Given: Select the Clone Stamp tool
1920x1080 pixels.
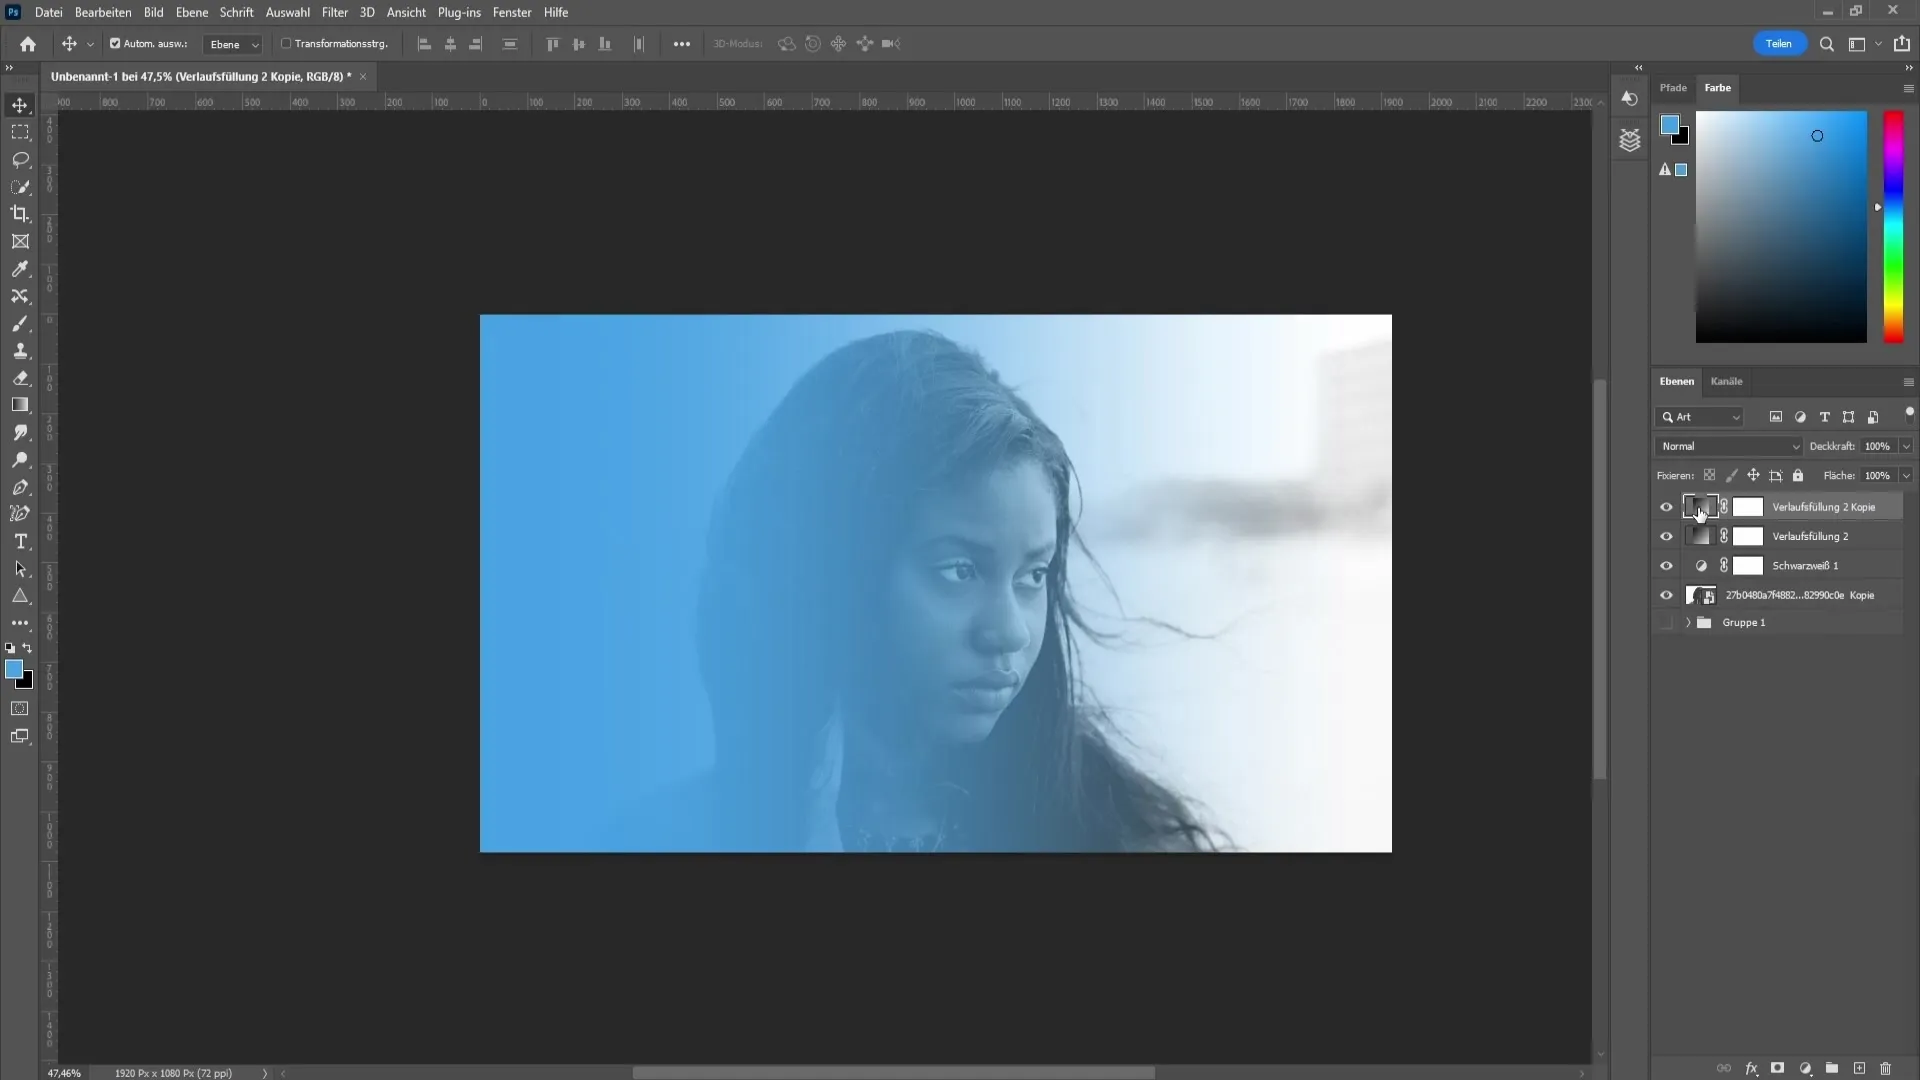Looking at the screenshot, I should (x=20, y=351).
